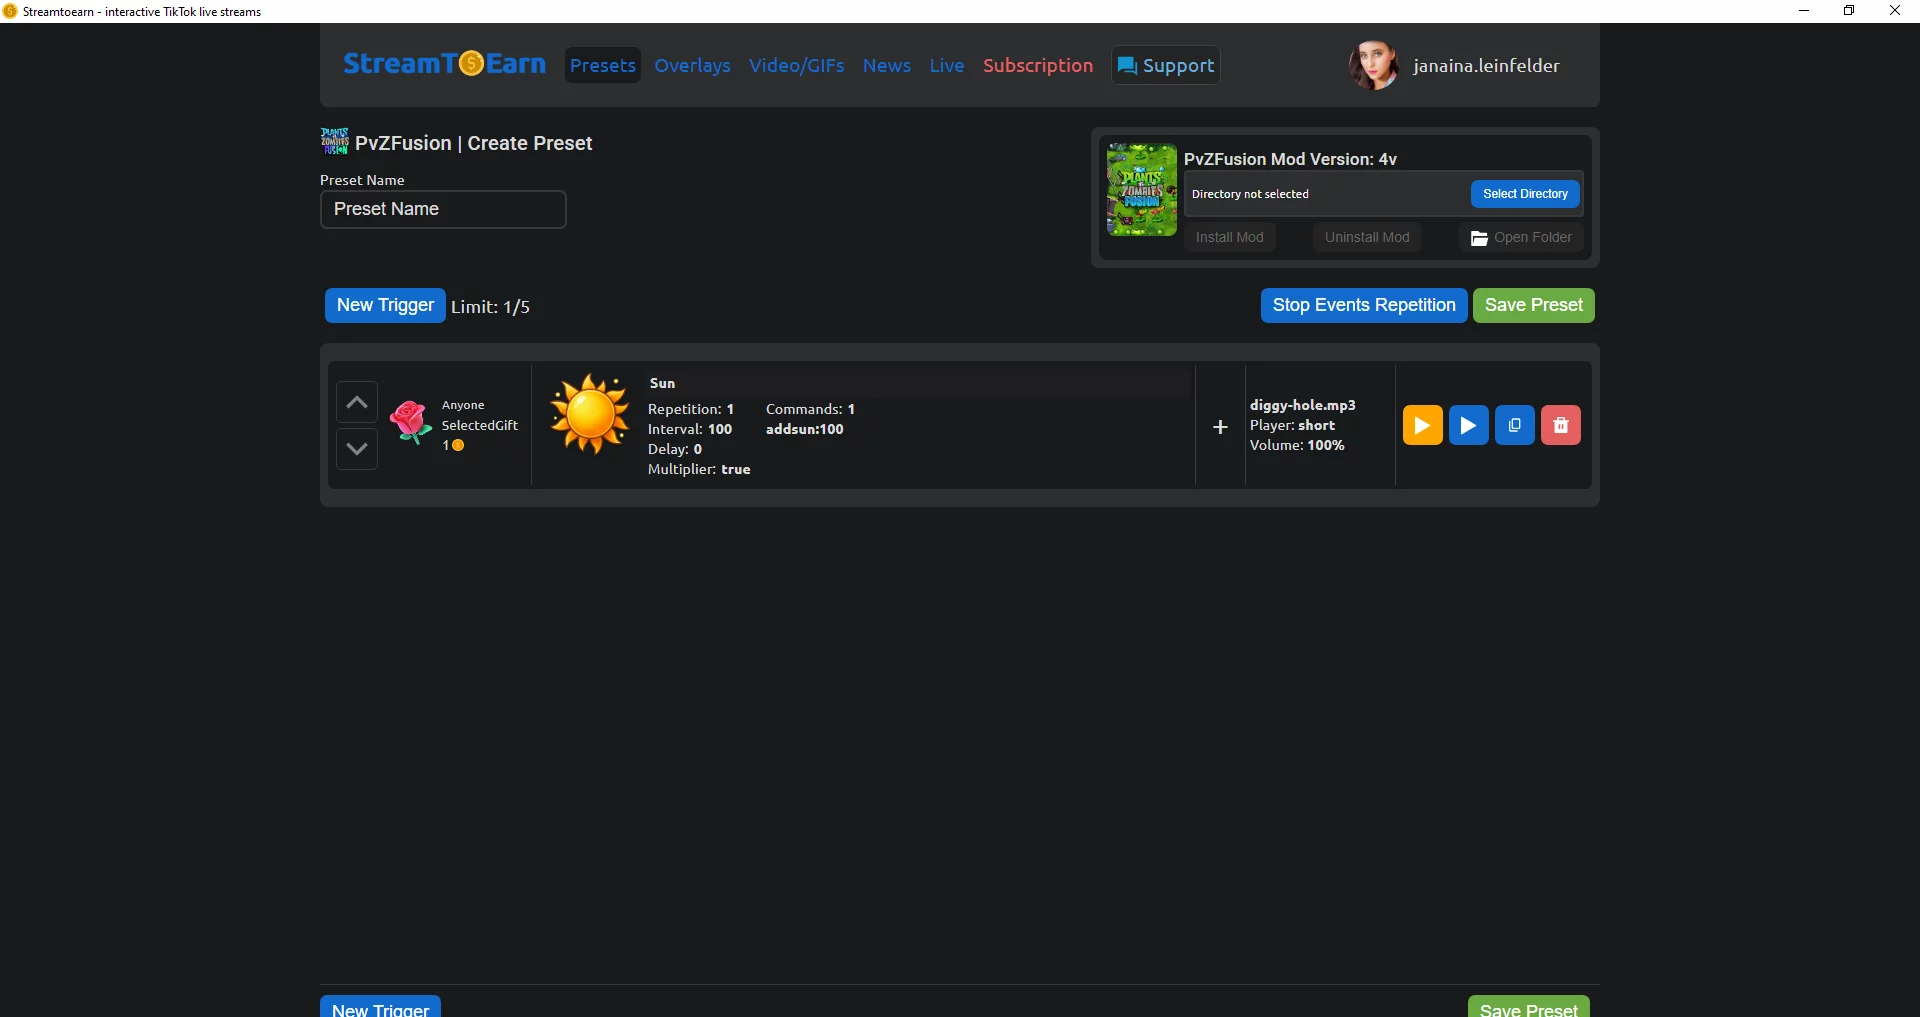Click the Install Mod button
1920x1017 pixels.
(1230, 237)
